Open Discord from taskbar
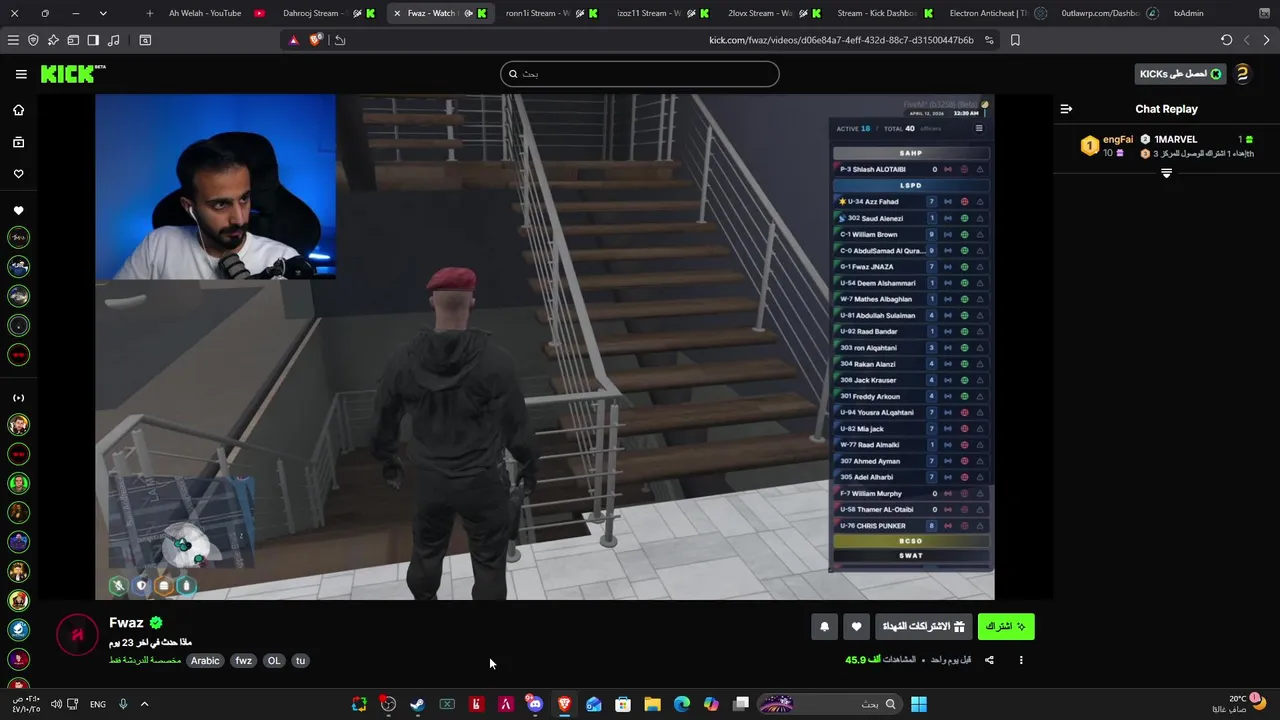This screenshot has height=720, width=1280. 535,704
